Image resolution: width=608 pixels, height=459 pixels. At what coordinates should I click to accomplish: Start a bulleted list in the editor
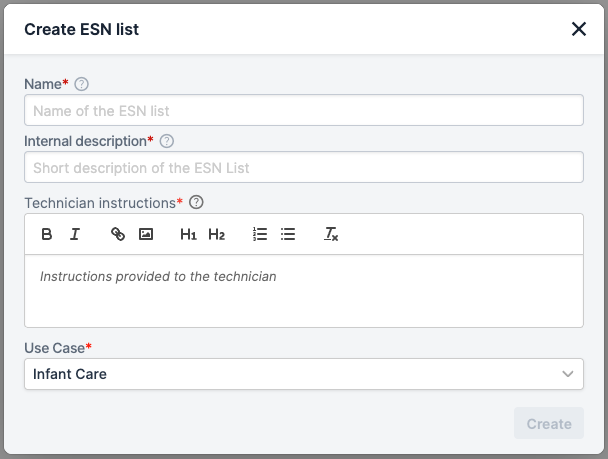tap(288, 234)
